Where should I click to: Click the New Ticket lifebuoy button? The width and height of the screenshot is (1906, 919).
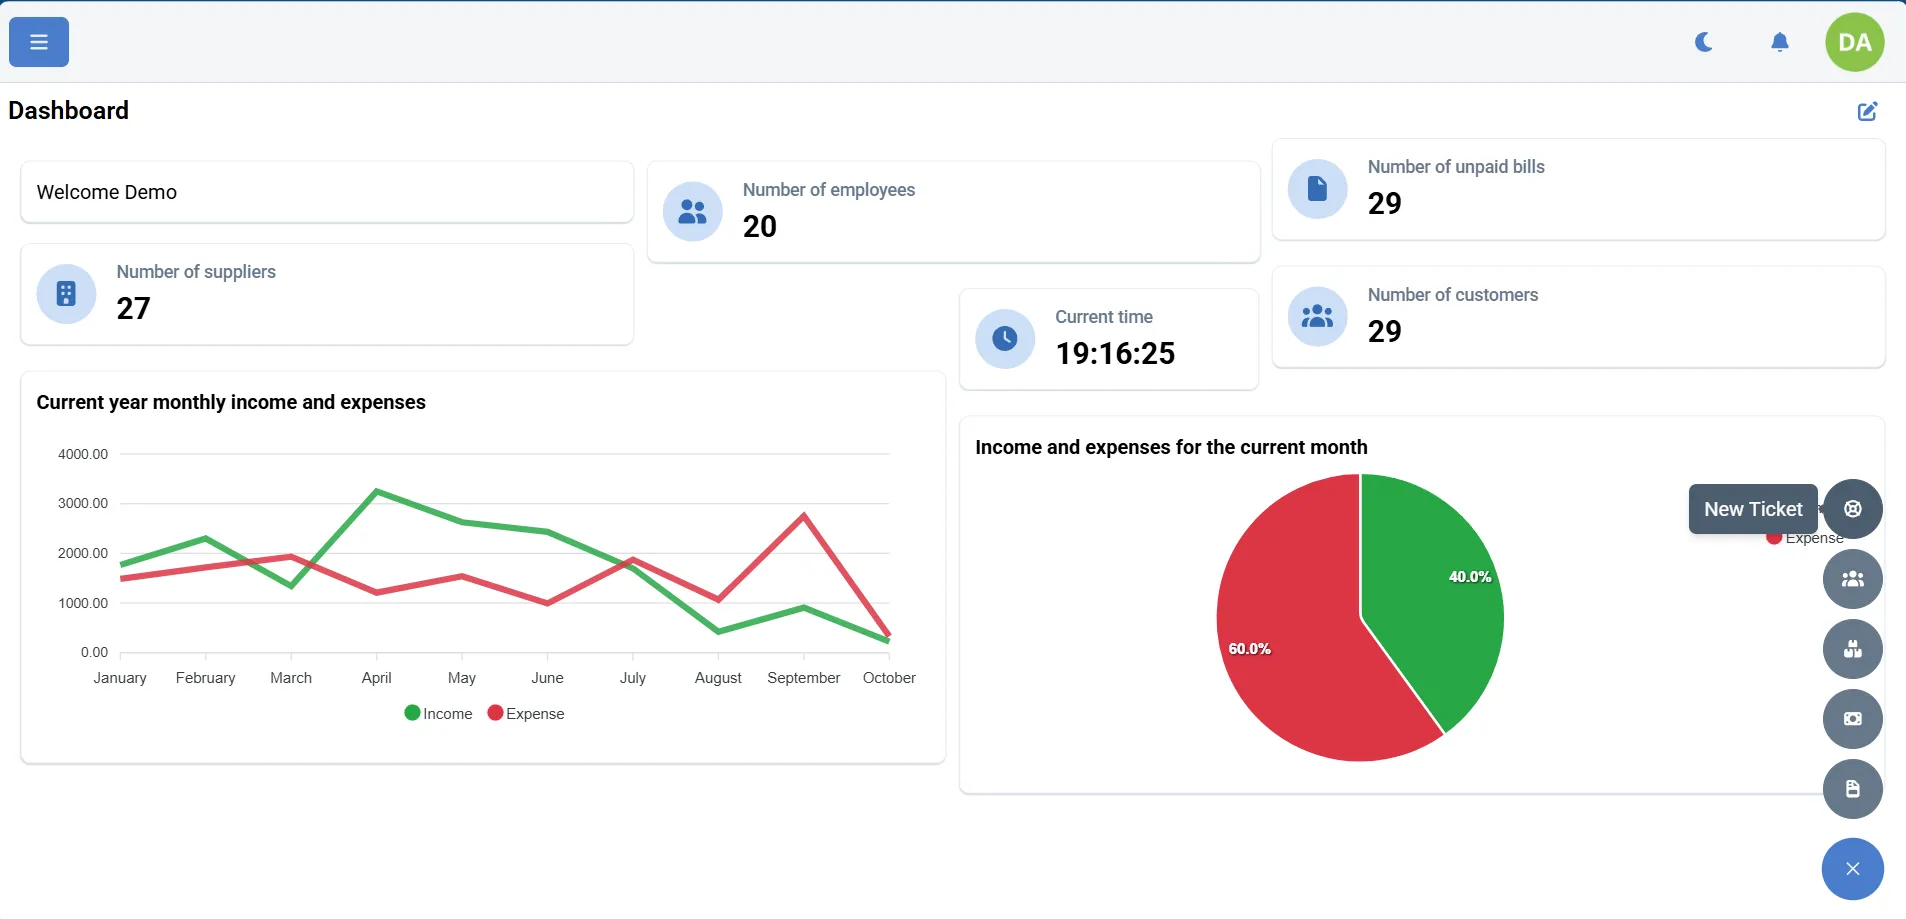(1852, 509)
